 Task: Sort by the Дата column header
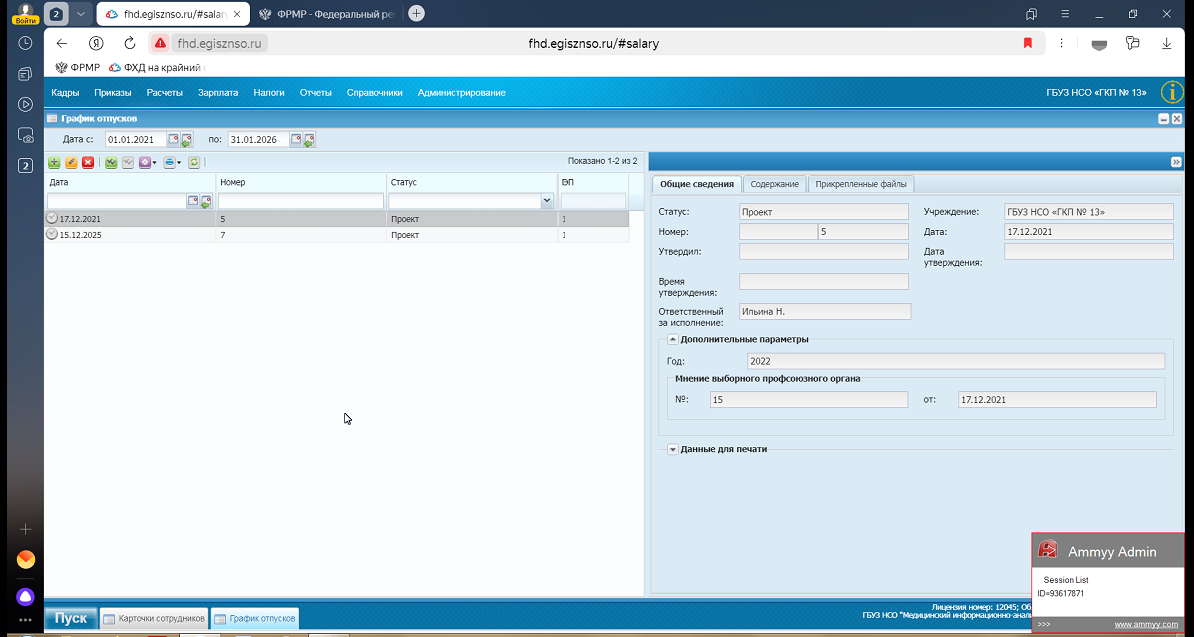pyautogui.click(x=129, y=183)
